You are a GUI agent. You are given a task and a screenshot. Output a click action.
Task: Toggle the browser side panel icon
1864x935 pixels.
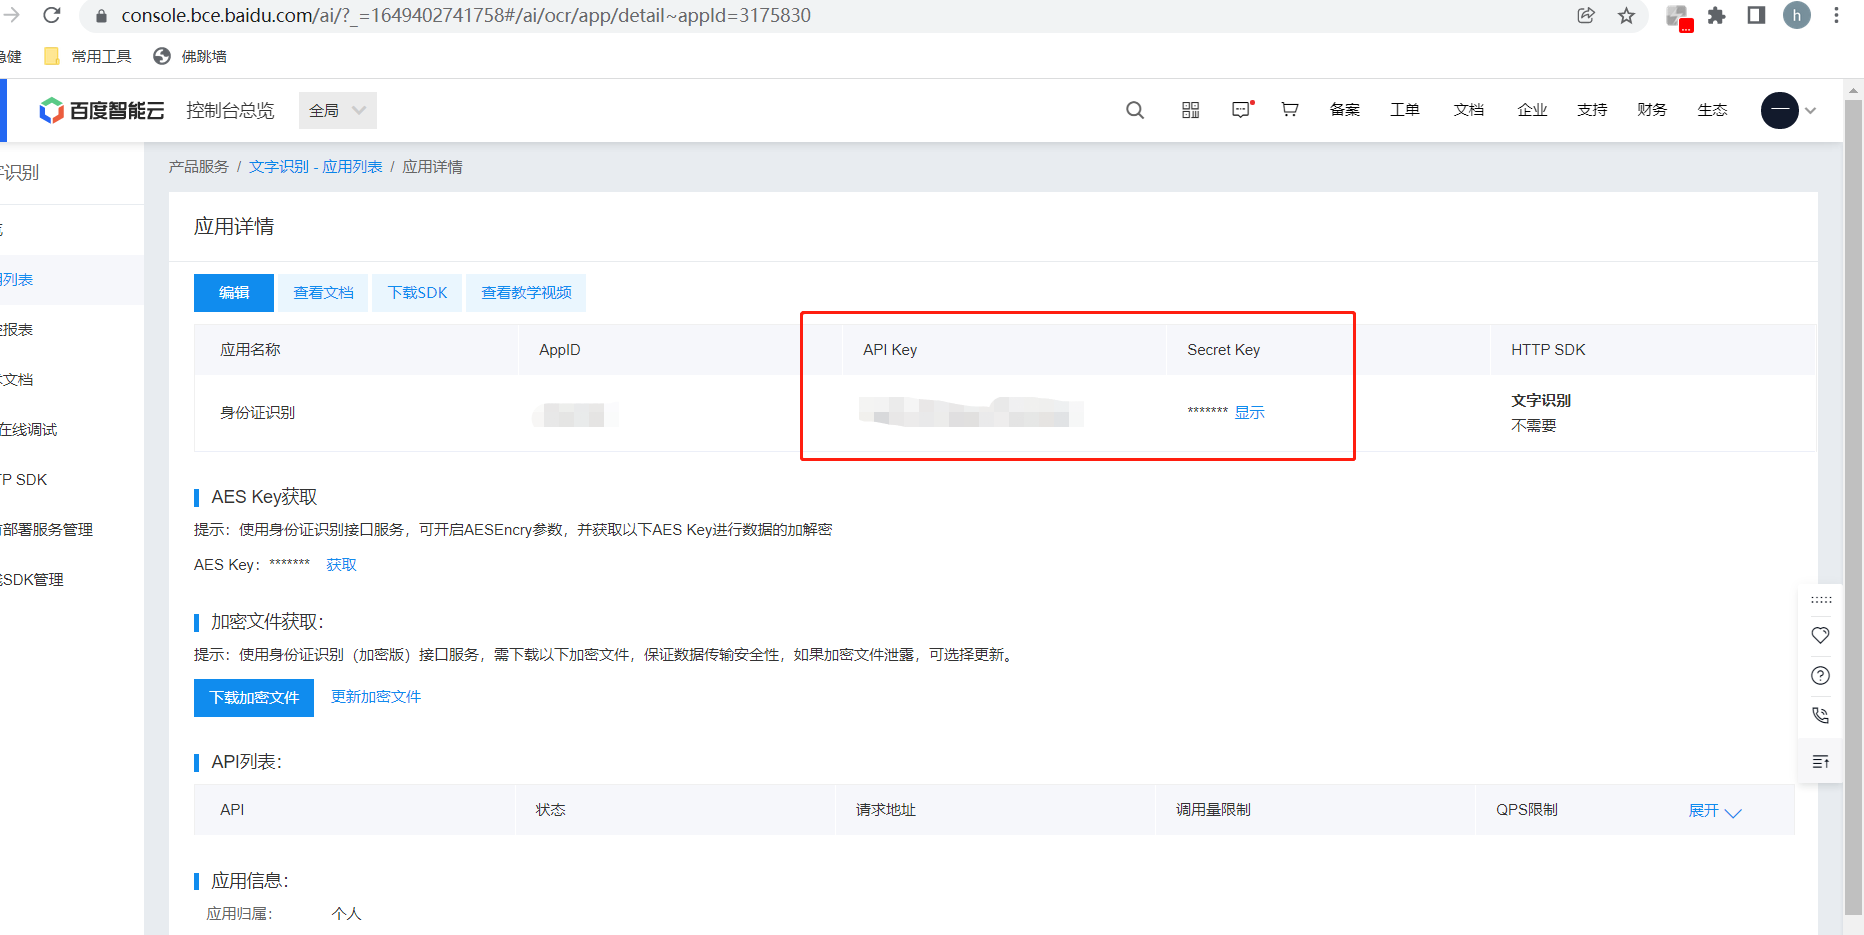tap(1756, 15)
